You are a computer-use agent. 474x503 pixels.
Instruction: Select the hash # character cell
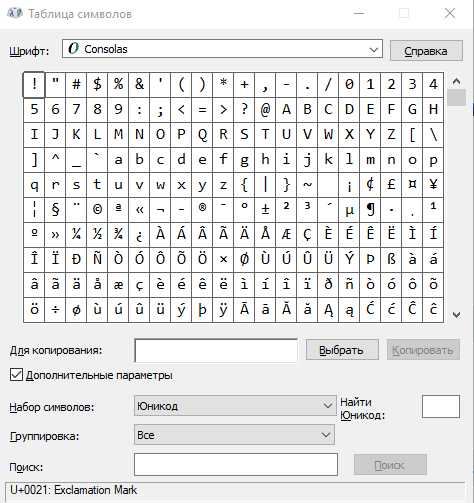(76, 85)
